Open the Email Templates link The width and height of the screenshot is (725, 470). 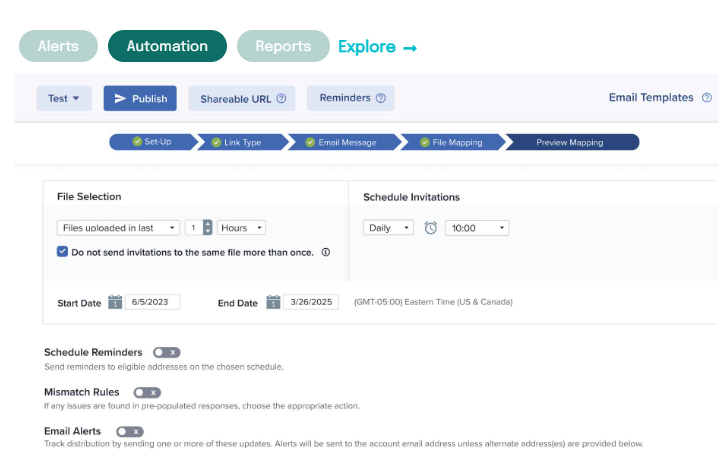[651, 98]
